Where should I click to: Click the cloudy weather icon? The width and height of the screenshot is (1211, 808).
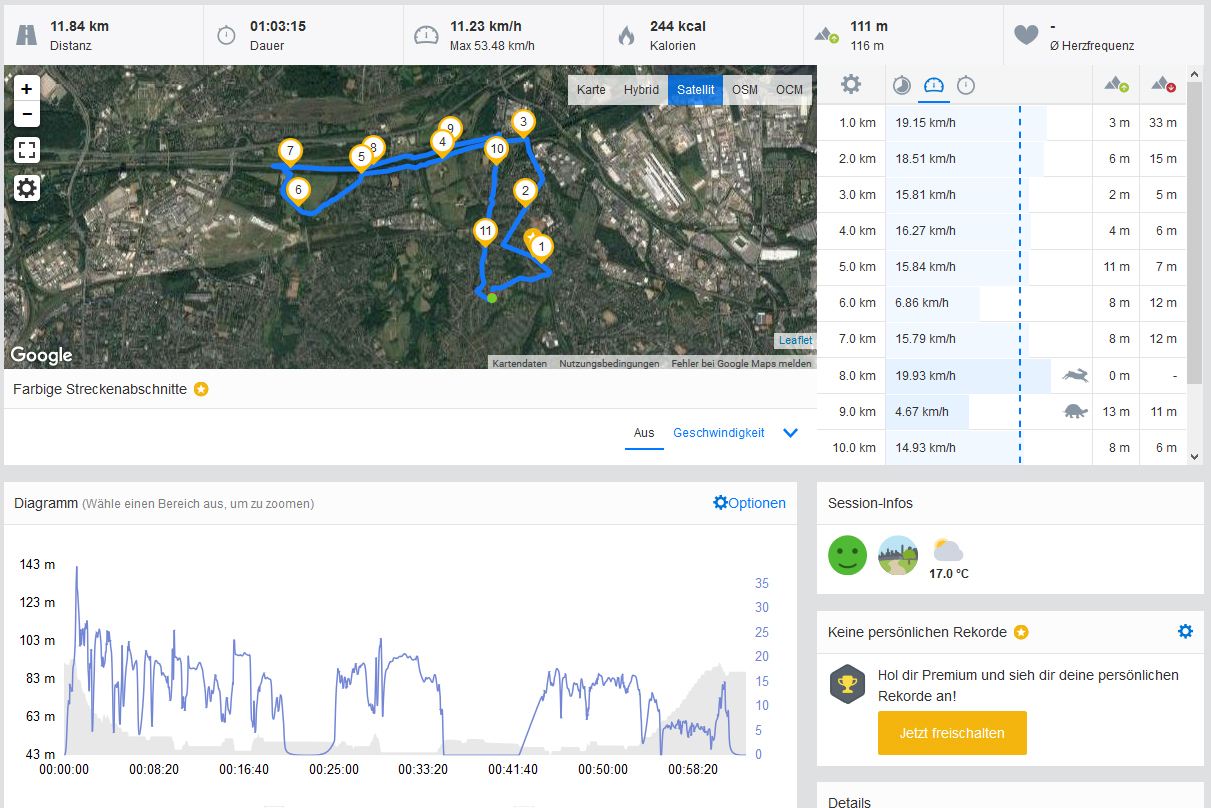[947, 549]
